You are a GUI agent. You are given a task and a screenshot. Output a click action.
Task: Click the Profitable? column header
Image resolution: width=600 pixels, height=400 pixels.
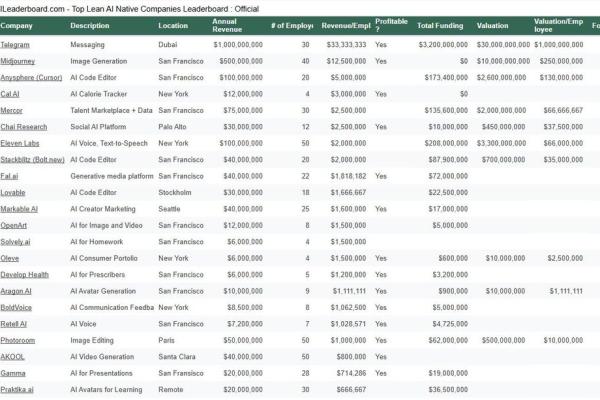(x=391, y=25)
